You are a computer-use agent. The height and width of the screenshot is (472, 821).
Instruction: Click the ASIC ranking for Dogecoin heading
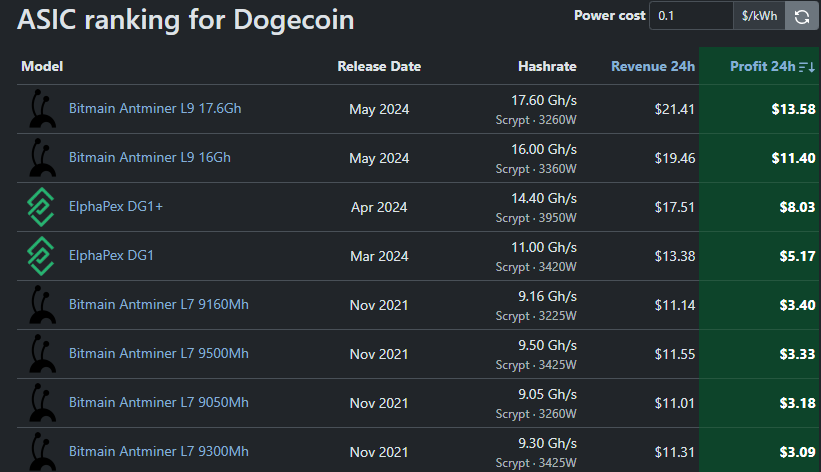[x=186, y=20]
